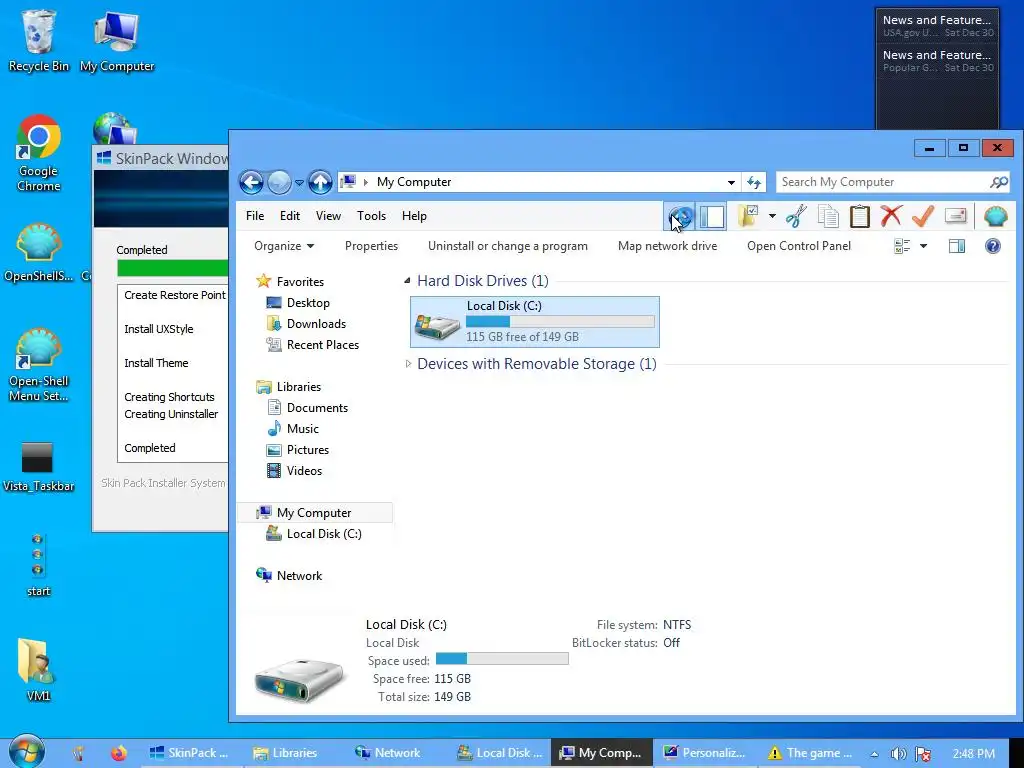This screenshot has height=768, width=1024.
Task: Toggle the navigation pane toolbar icon
Action: [x=712, y=216]
